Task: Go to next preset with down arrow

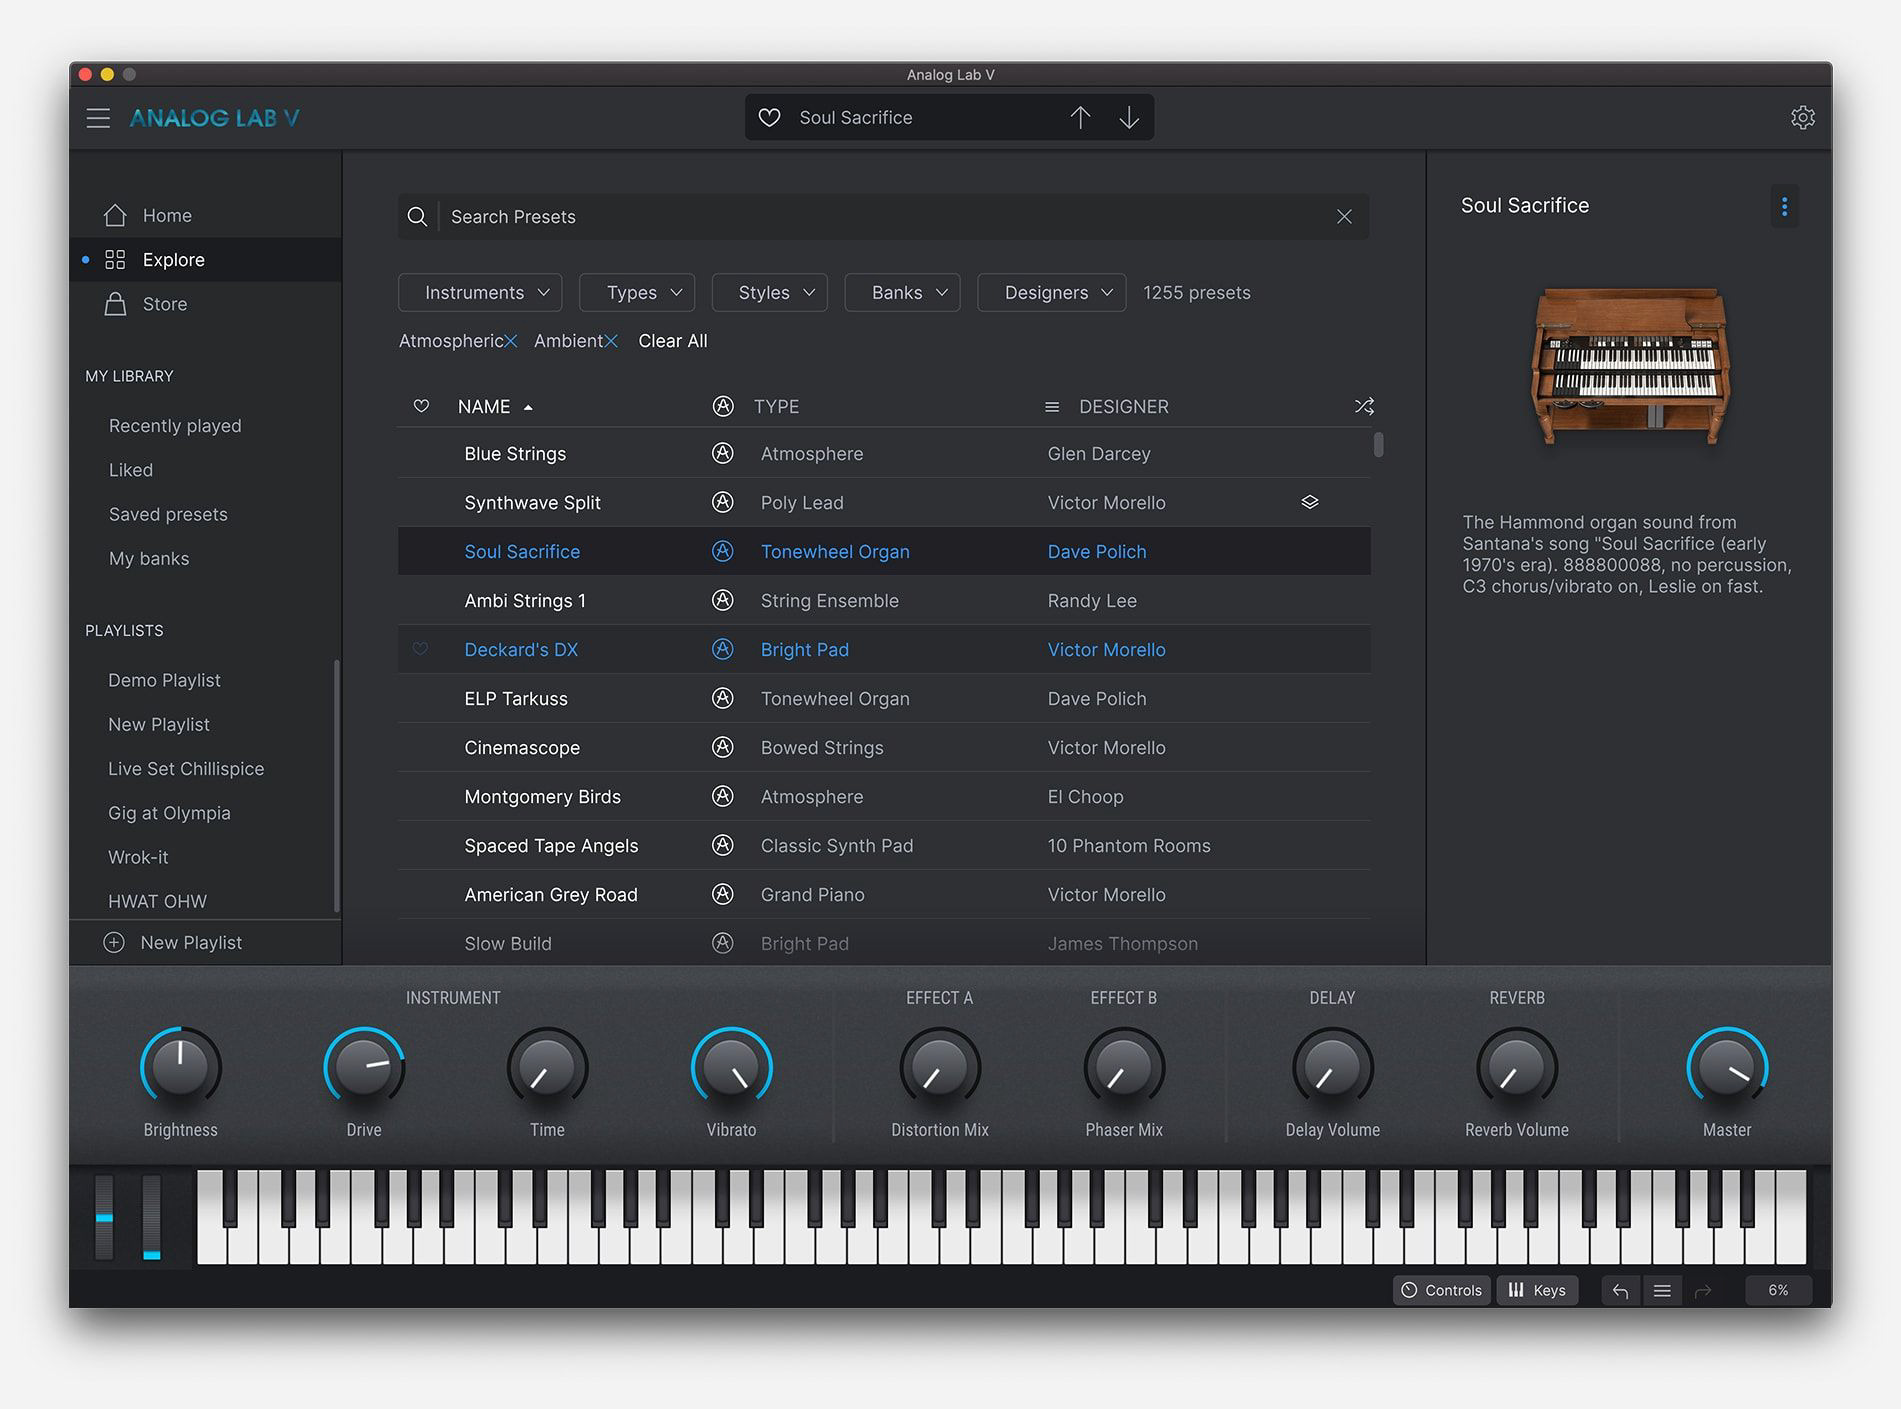Action: tap(1129, 118)
